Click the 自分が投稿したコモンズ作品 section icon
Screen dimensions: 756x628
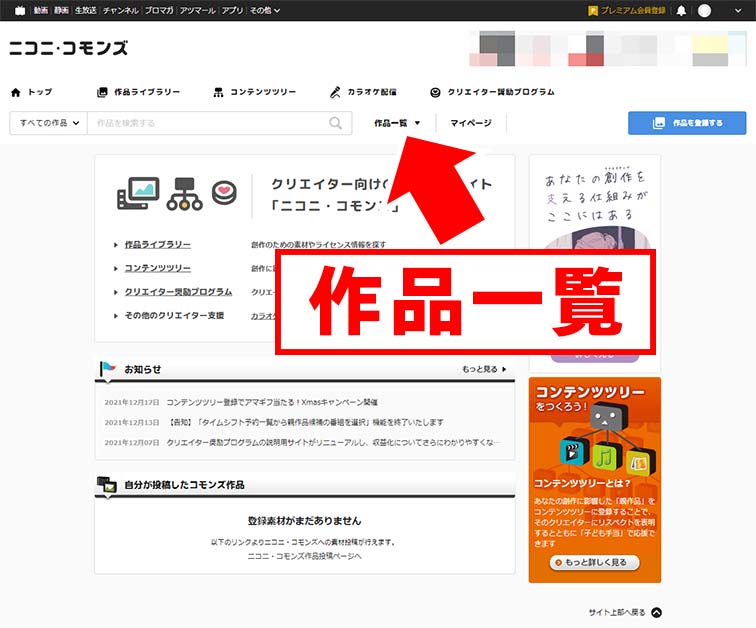pyautogui.click(x=107, y=484)
